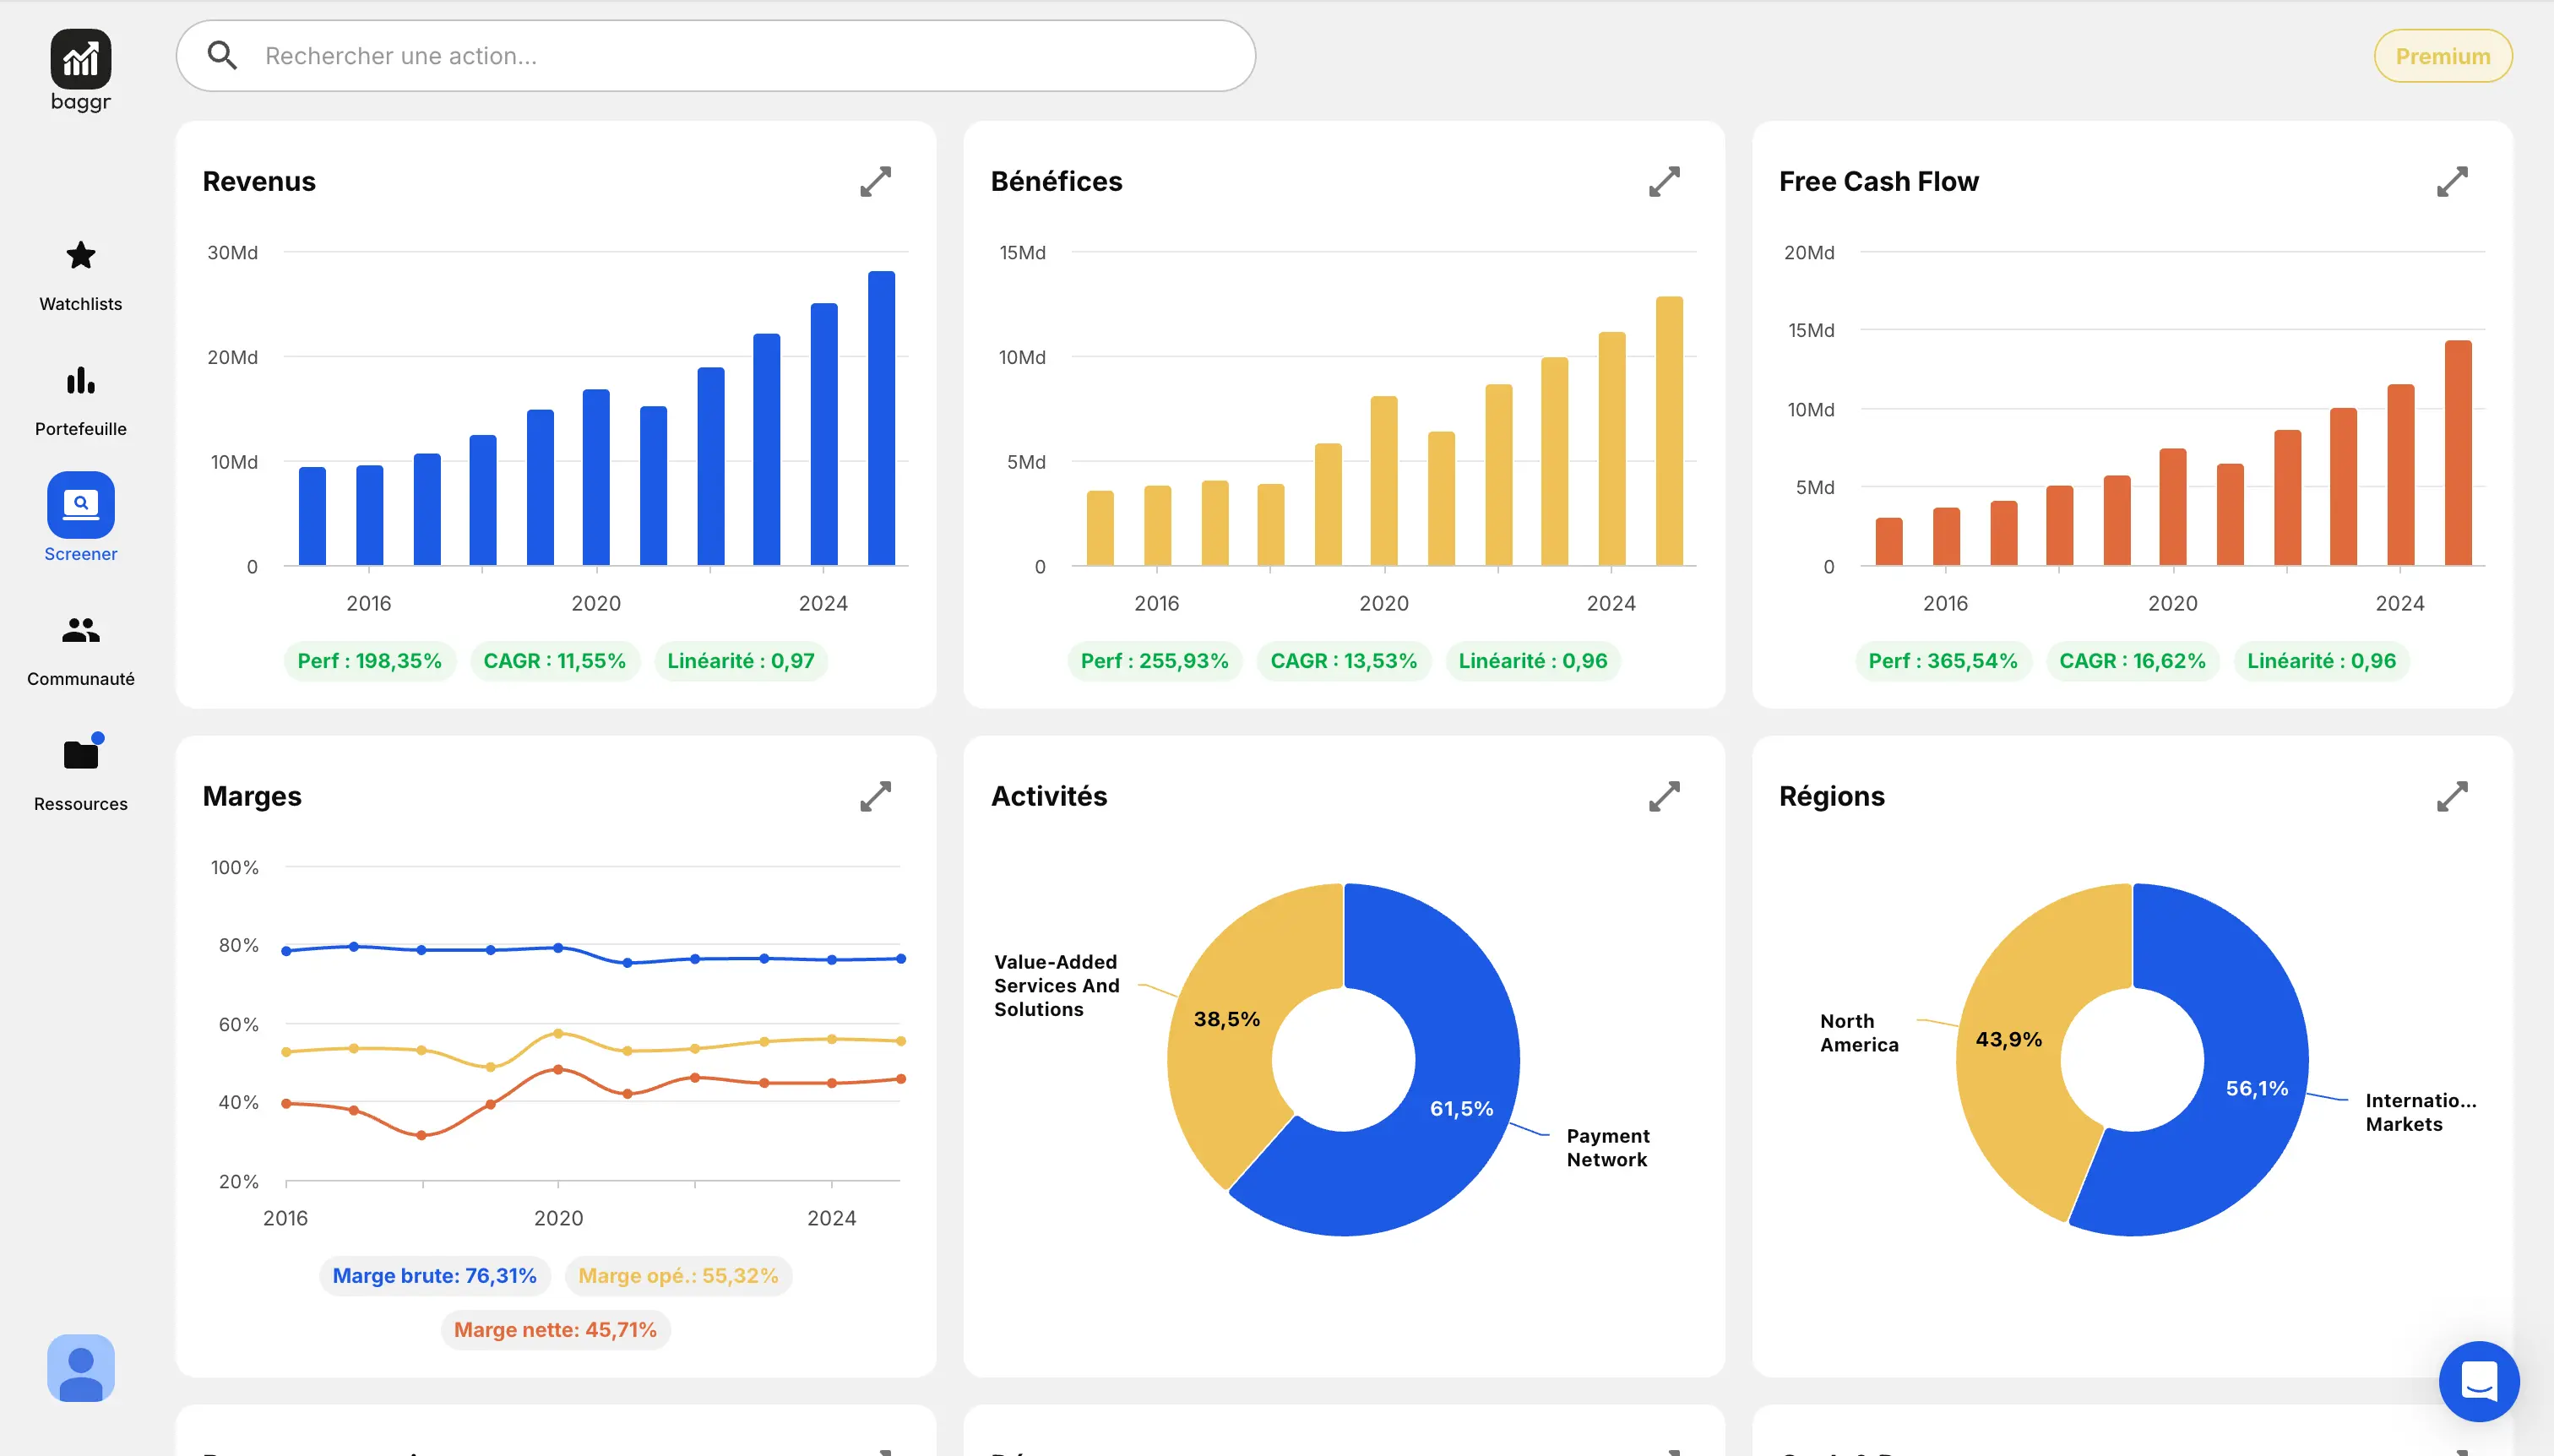
Task: Toggle the Marge opé. legend pill
Action: [678, 1276]
